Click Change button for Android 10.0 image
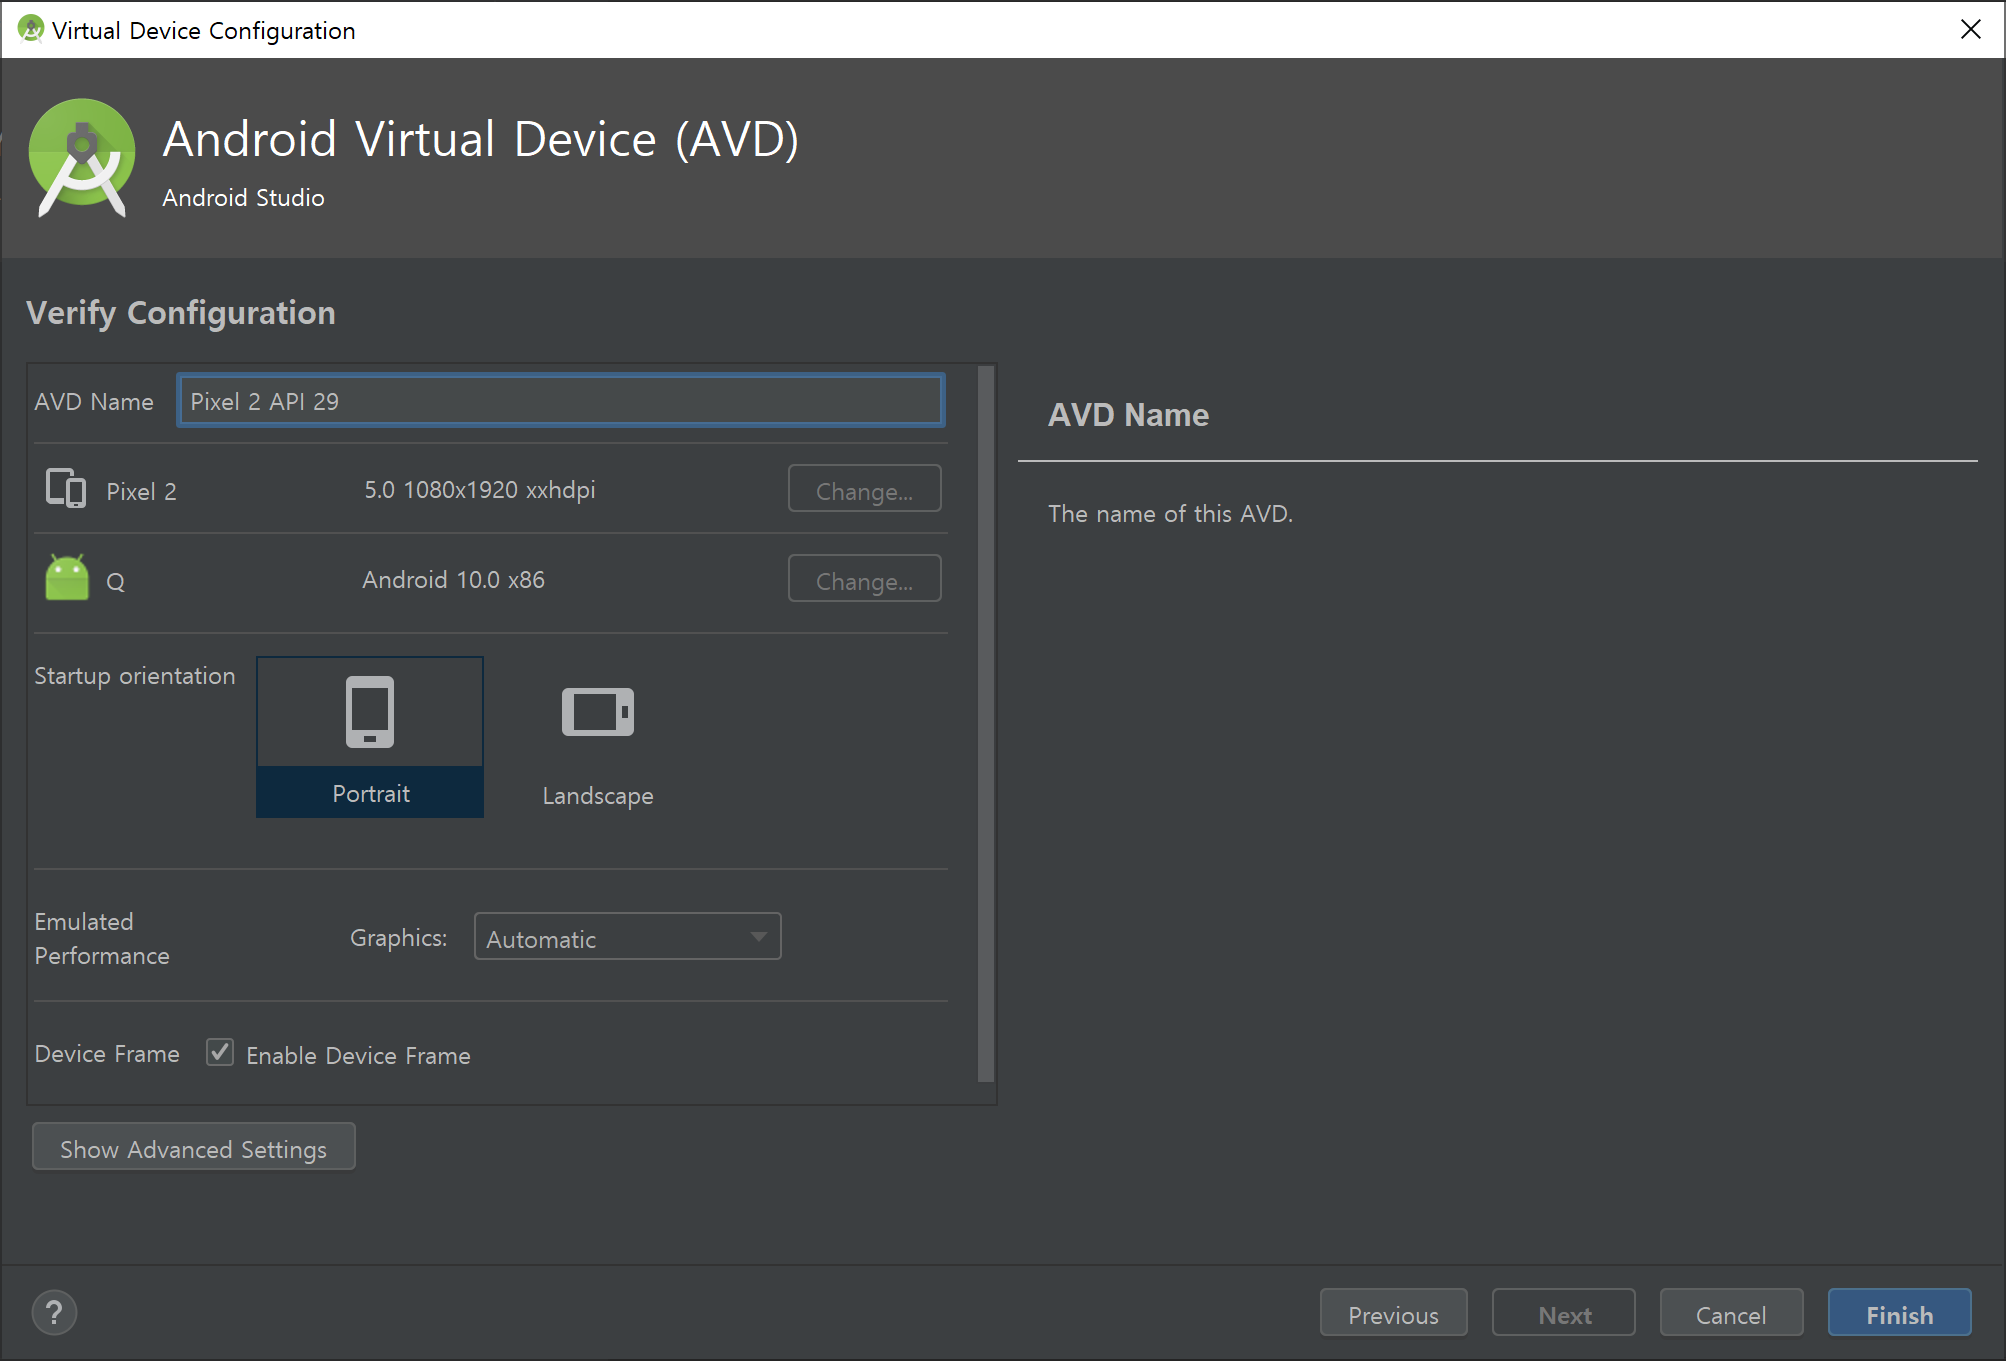Viewport: 2006px width, 1361px height. 864,580
